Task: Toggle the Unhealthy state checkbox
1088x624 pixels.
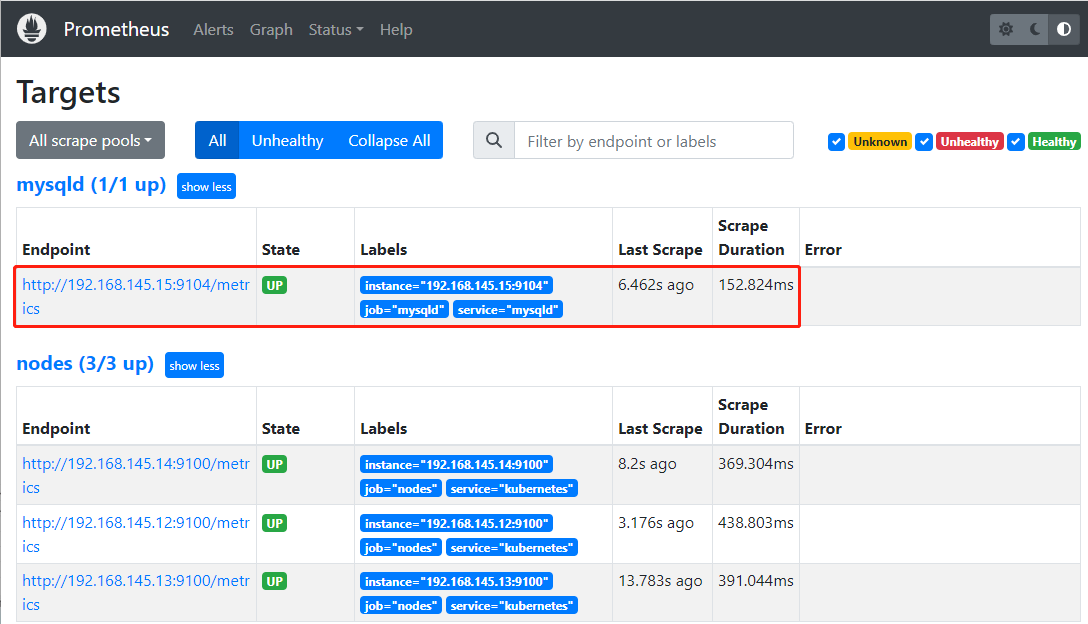Action: point(924,142)
